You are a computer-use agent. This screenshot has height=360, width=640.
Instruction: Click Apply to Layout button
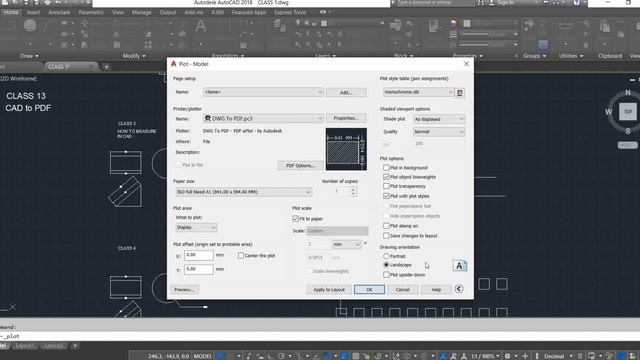pos(329,289)
